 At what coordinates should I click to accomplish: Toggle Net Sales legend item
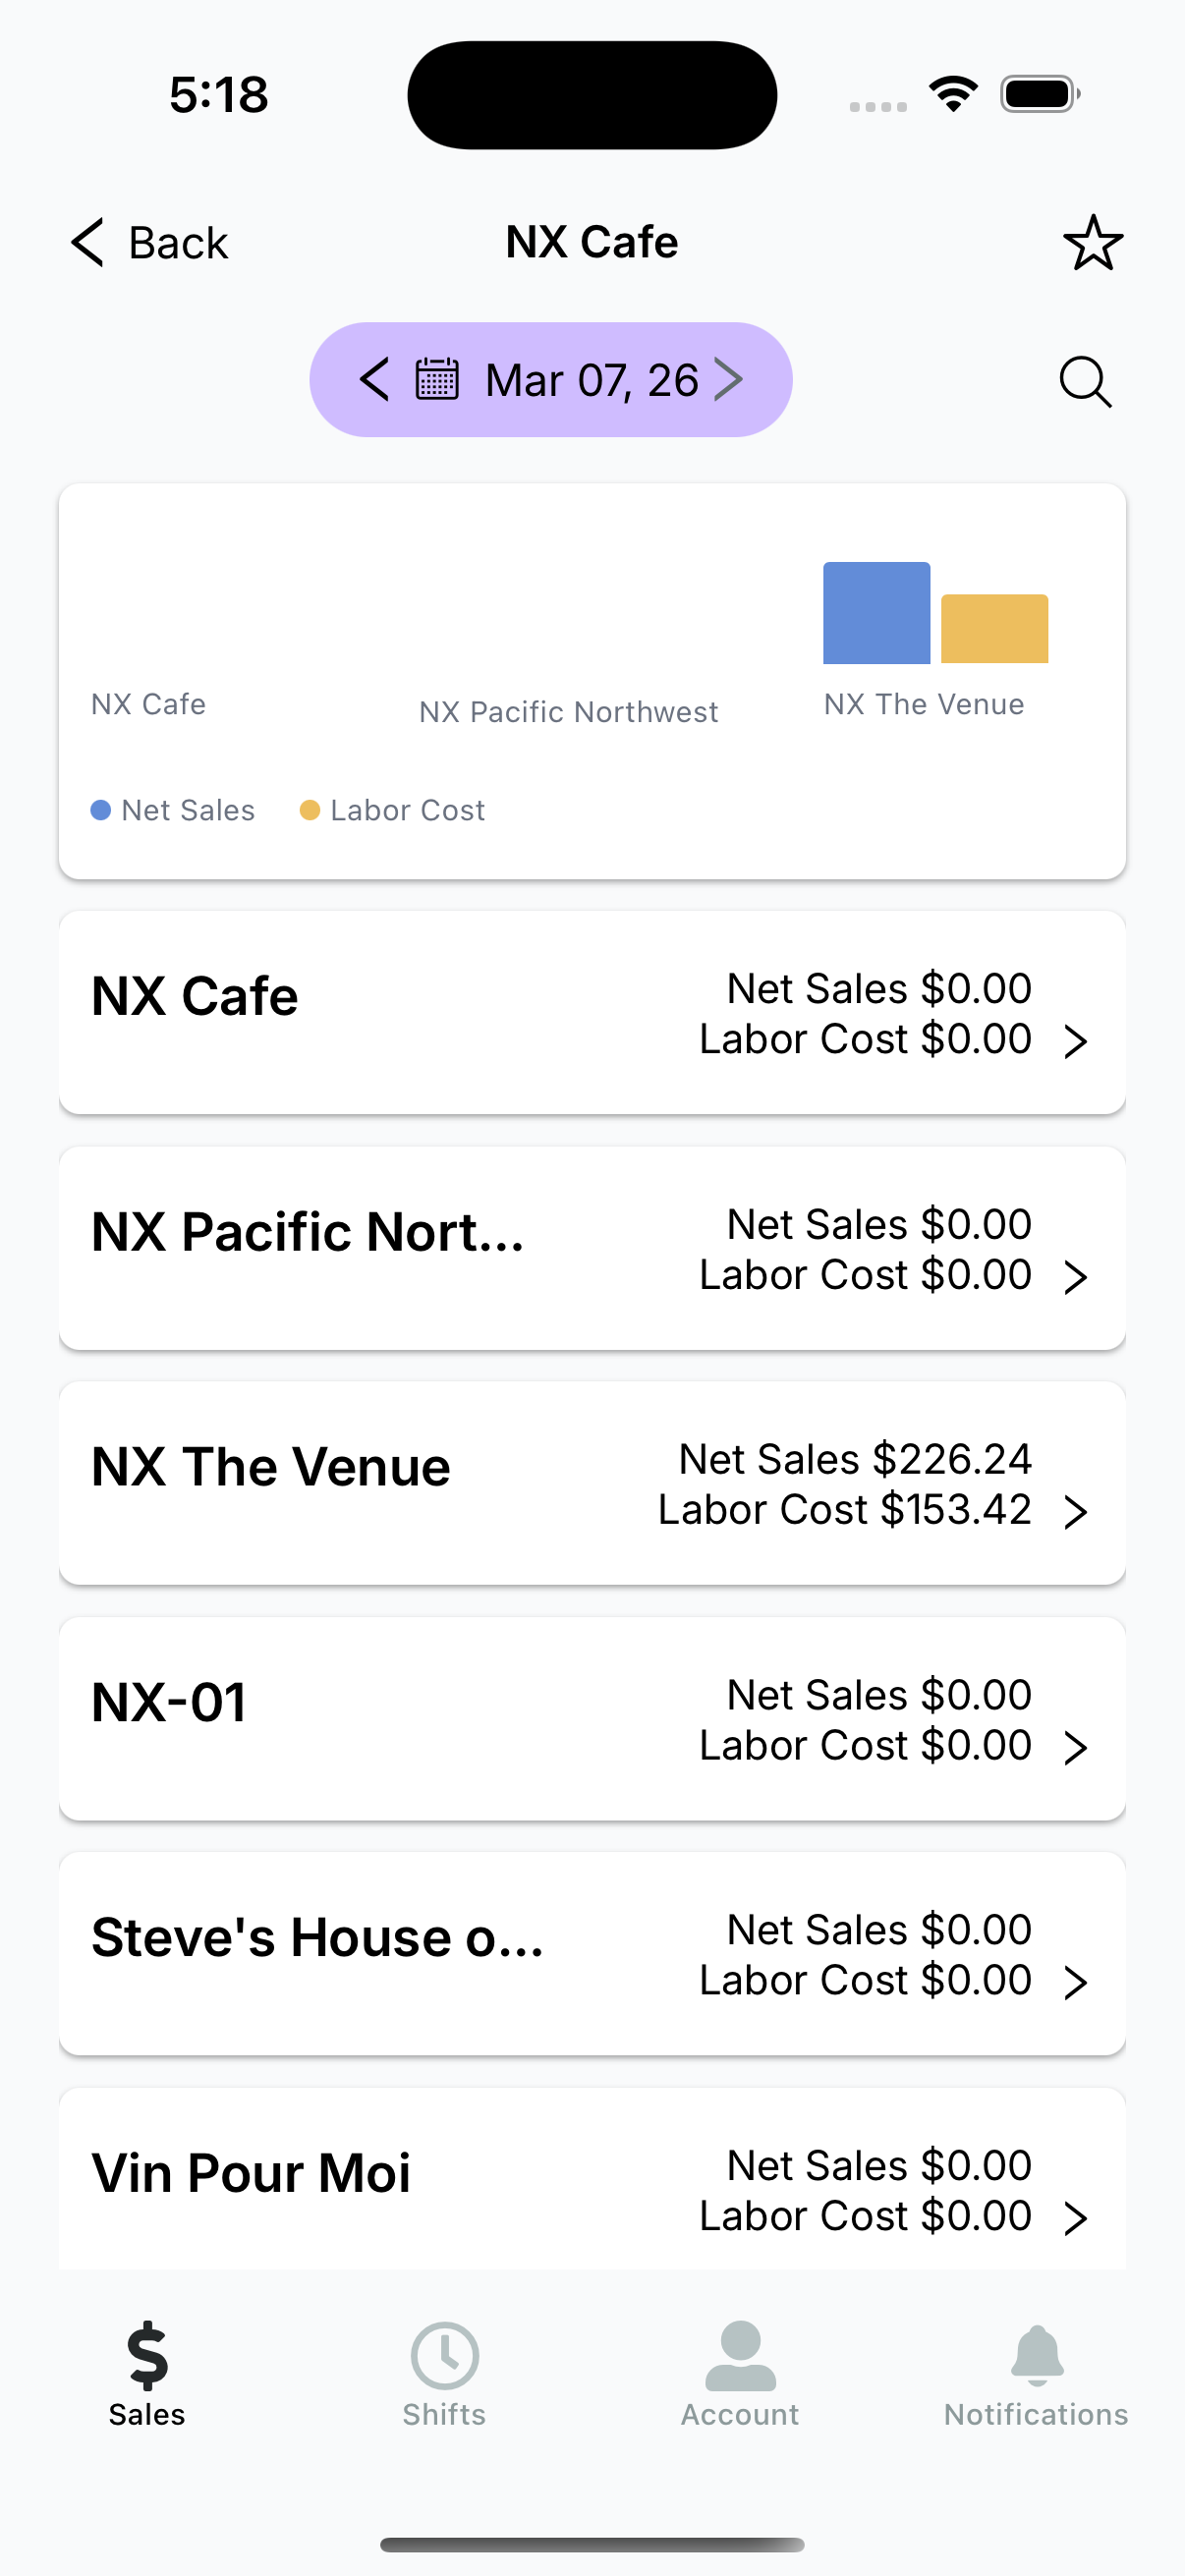[x=173, y=810]
